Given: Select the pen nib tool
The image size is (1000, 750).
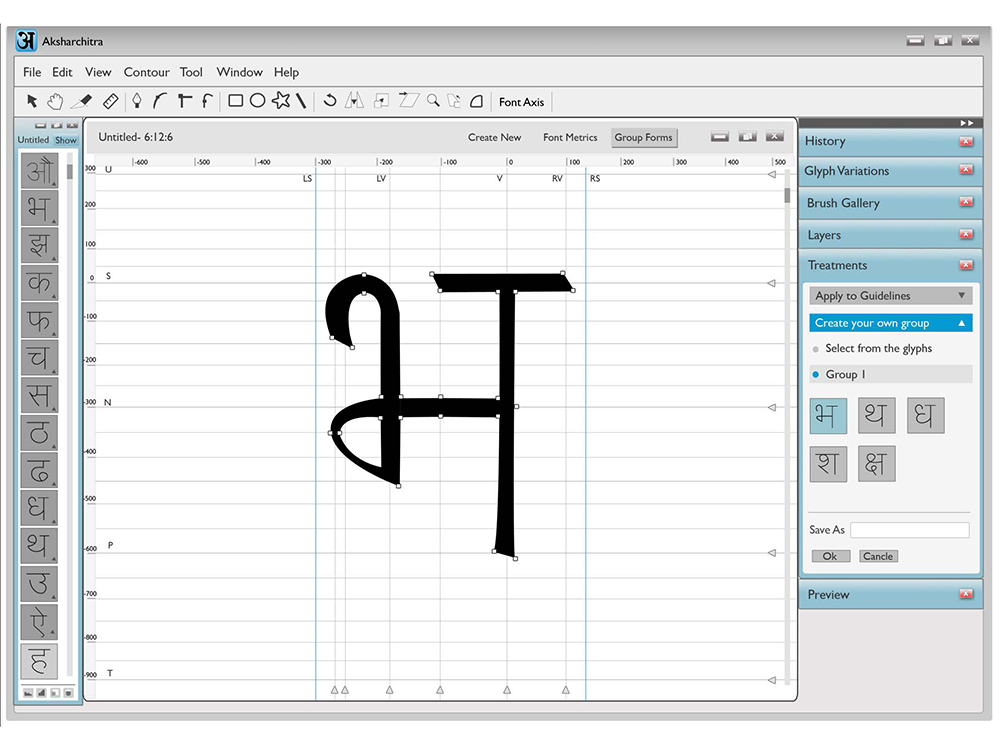Looking at the screenshot, I should point(136,101).
